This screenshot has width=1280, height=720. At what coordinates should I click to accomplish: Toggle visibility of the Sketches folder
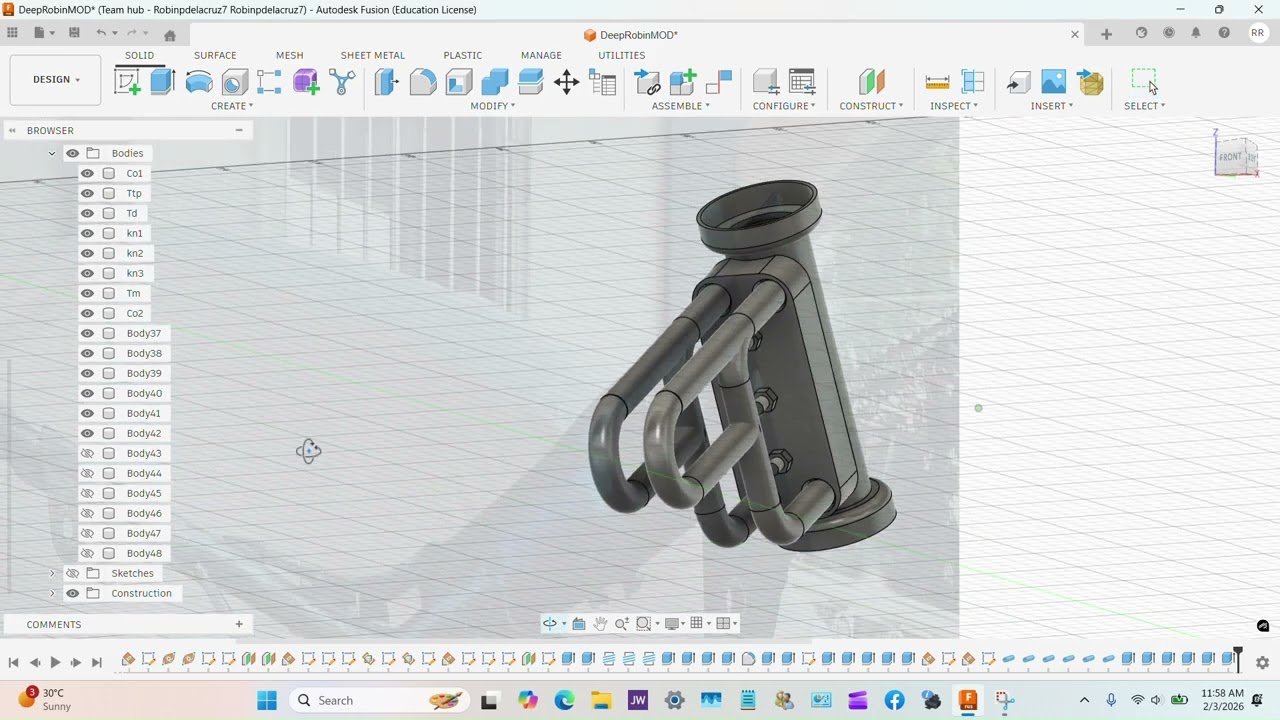click(x=72, y=573)
